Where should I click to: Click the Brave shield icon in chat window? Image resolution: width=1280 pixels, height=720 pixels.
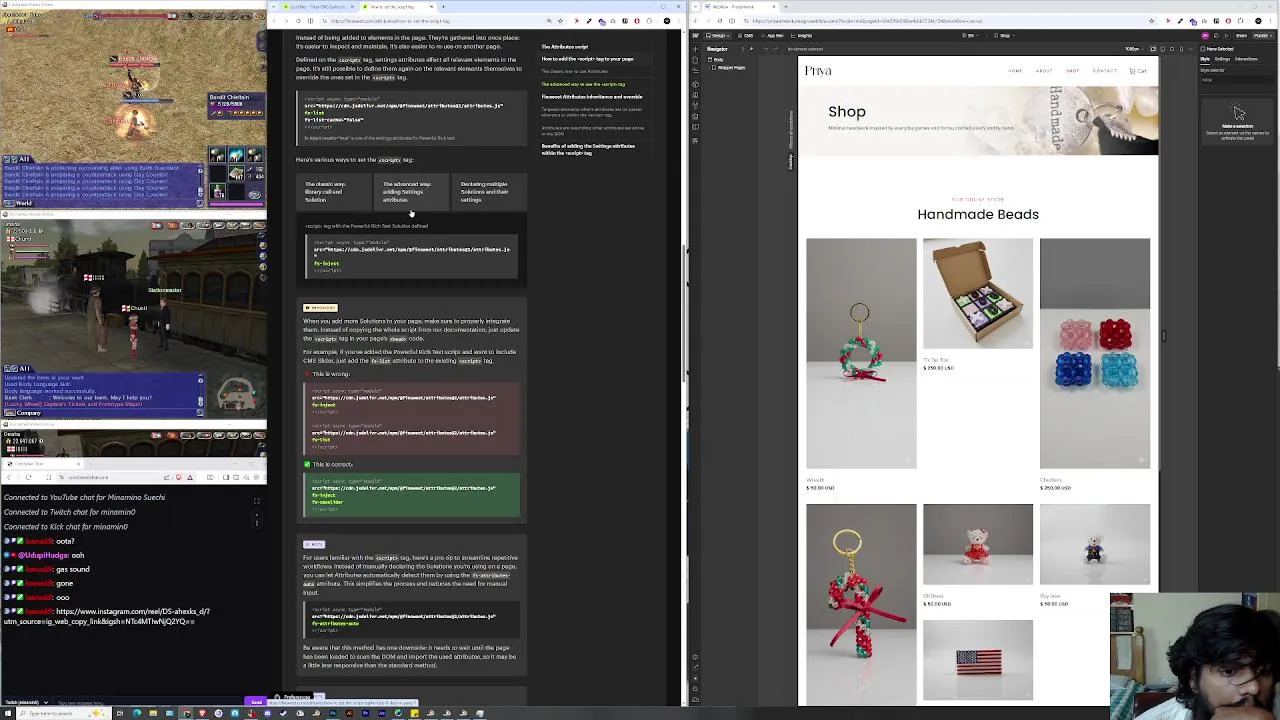tap(179, 477)
